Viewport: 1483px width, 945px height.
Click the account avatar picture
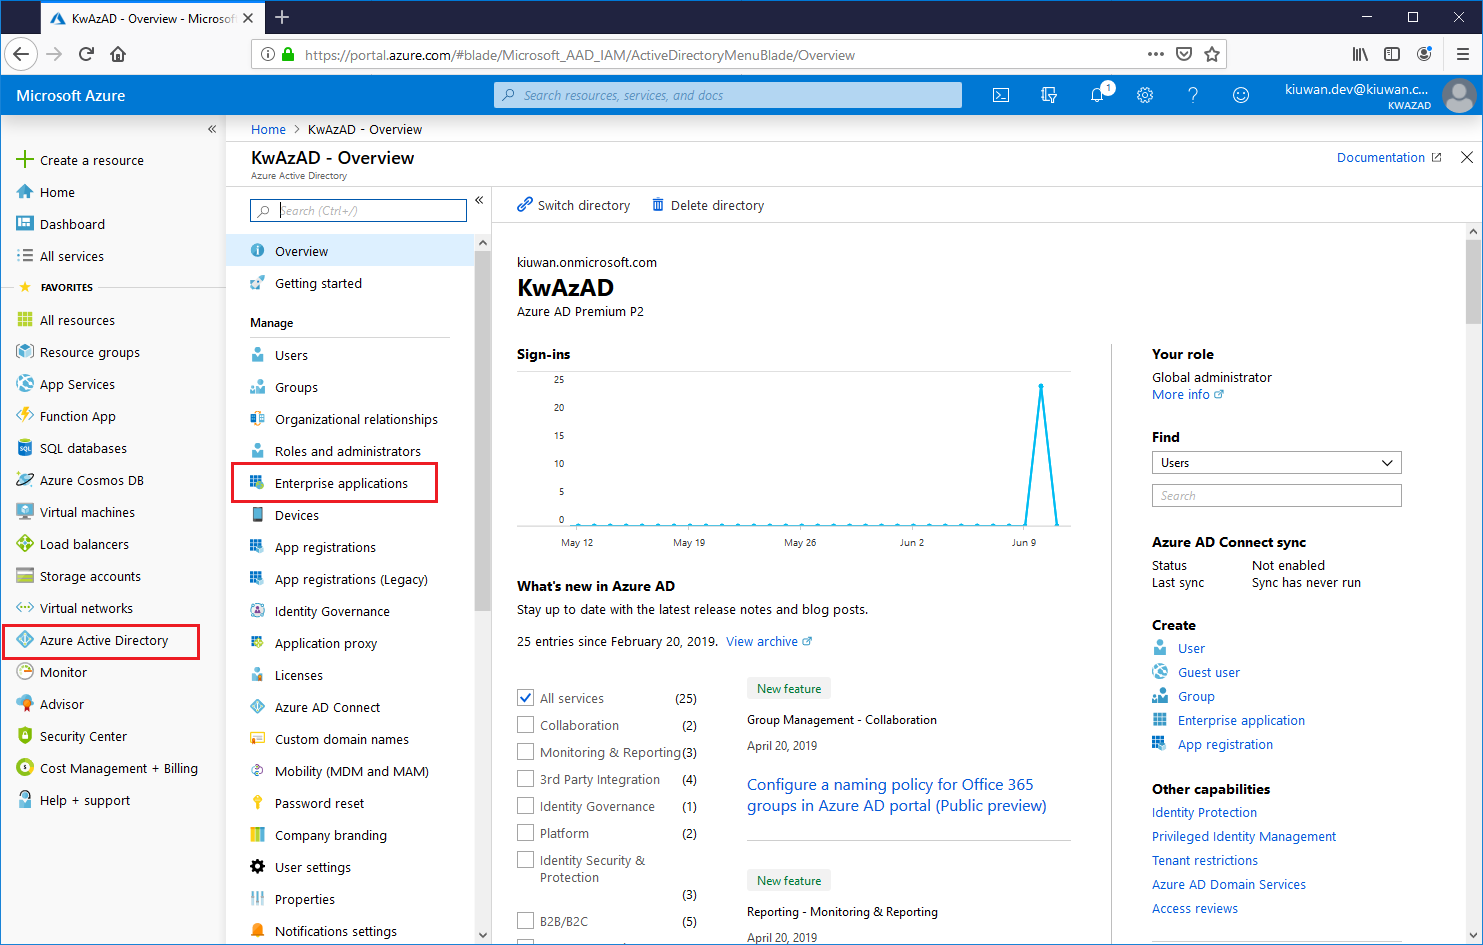pos(1459,96)
